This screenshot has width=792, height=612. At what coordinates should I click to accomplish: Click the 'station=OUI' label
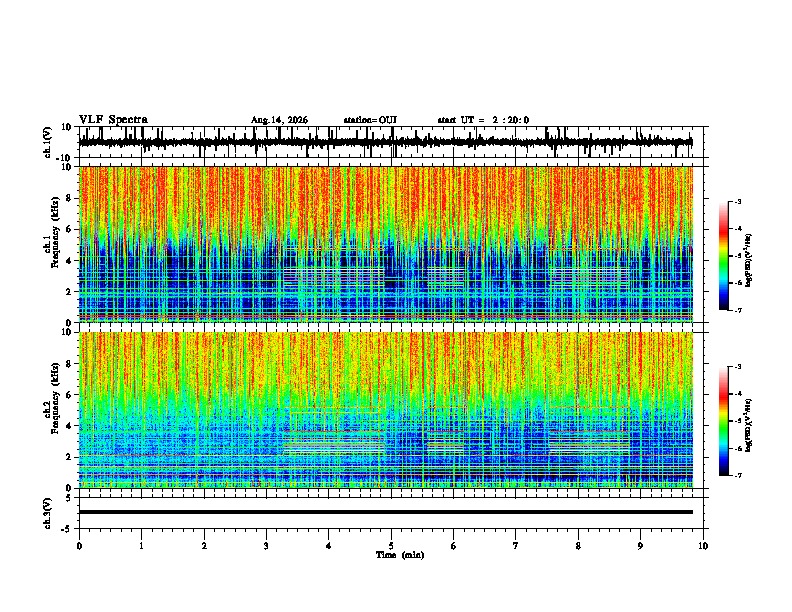point(370,120)
